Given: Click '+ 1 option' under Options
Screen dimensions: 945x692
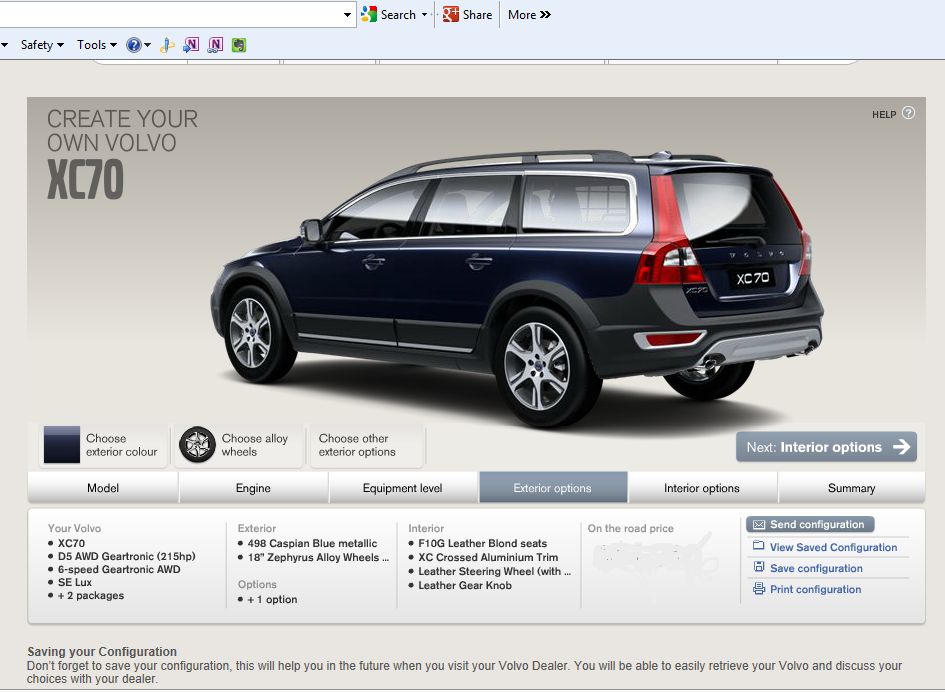Looking at the screenshot, I should [x=272, y=599].
